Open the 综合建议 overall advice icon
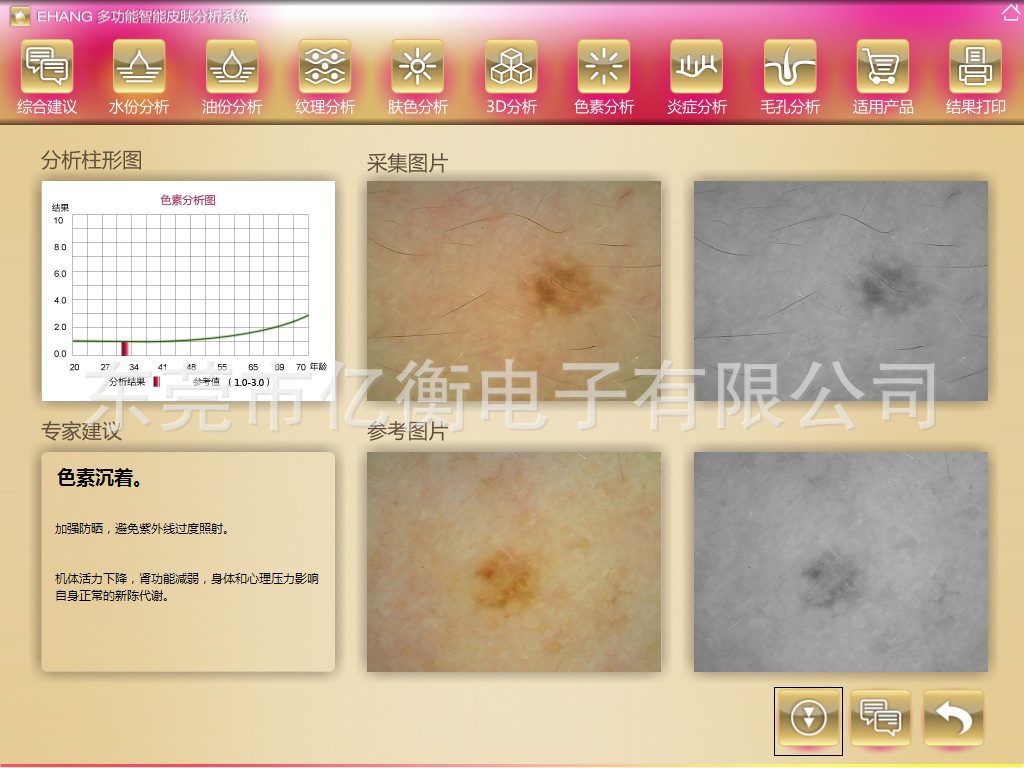This screenshot has height=768, width=1024. point(47,68)
